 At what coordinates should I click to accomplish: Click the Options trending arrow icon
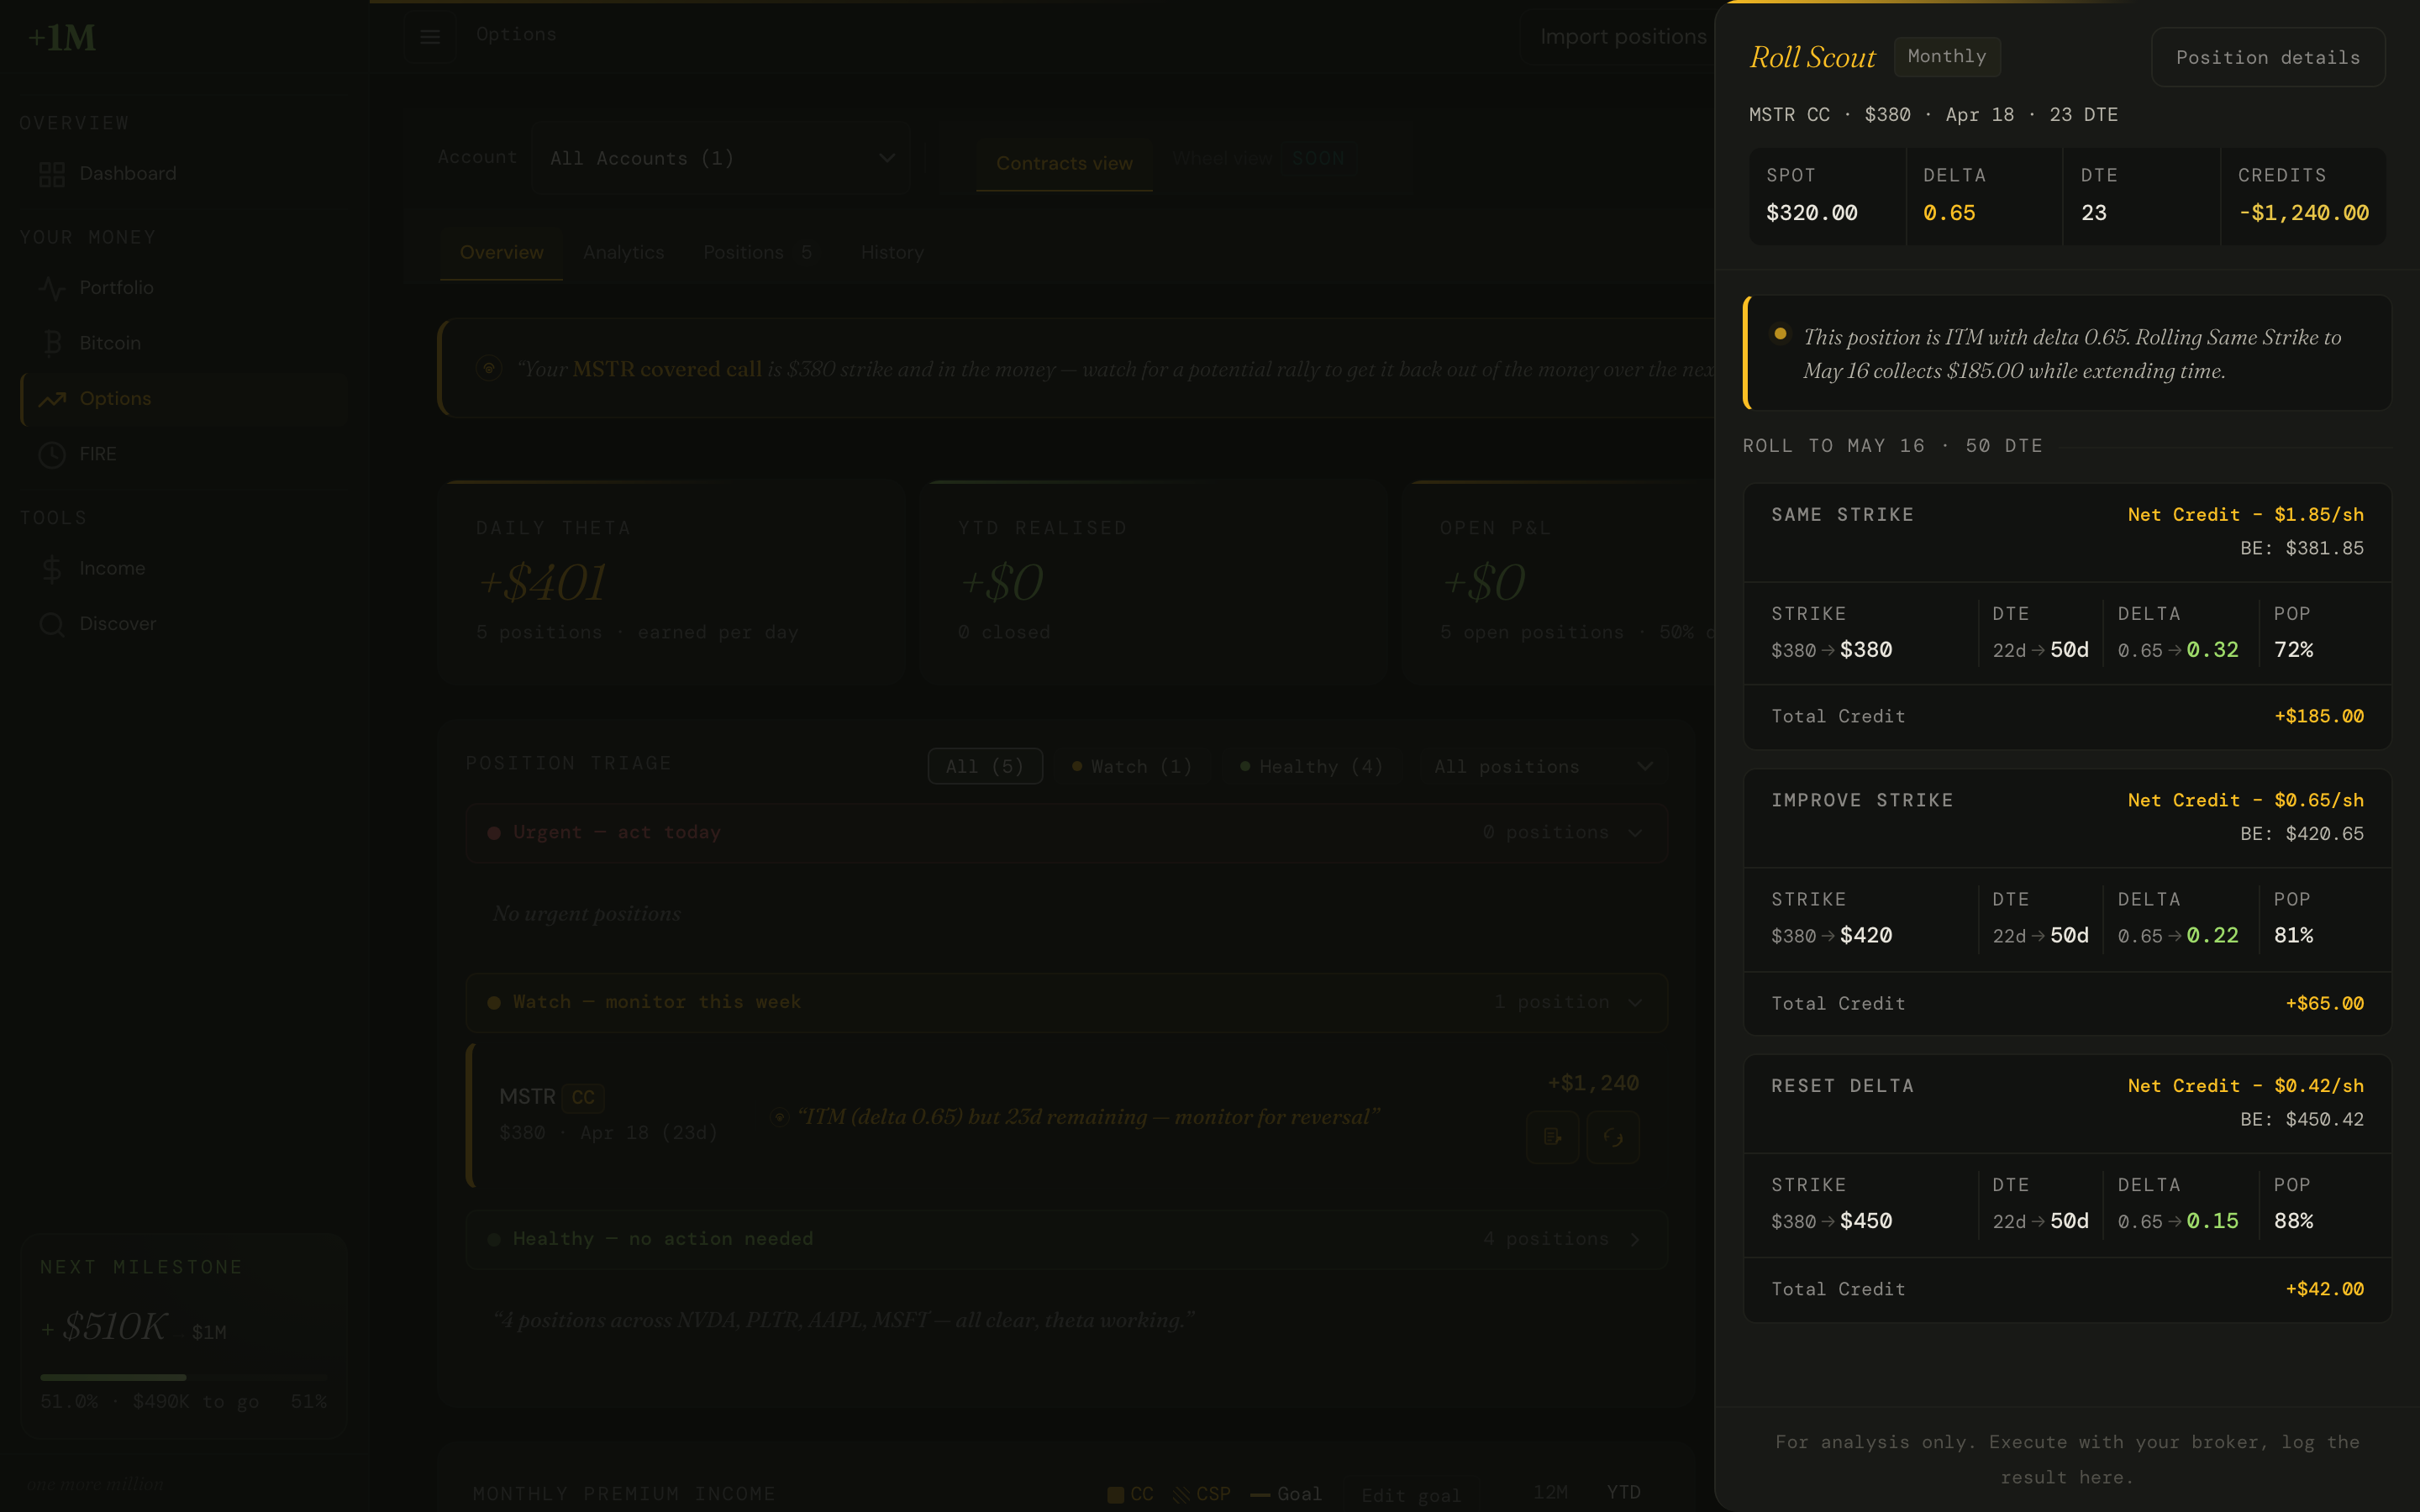tap(52, 399)
